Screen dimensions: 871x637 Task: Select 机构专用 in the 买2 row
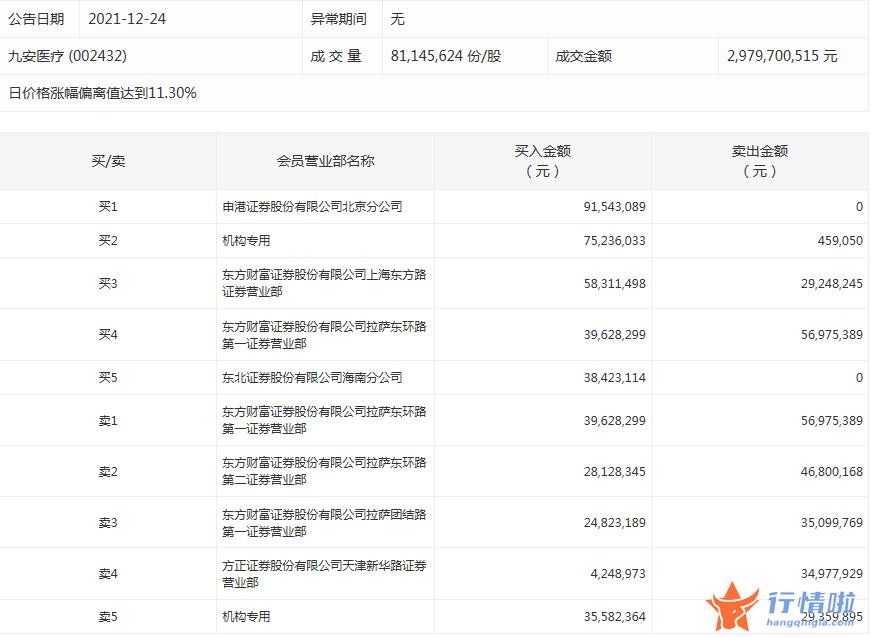[246, 240]
